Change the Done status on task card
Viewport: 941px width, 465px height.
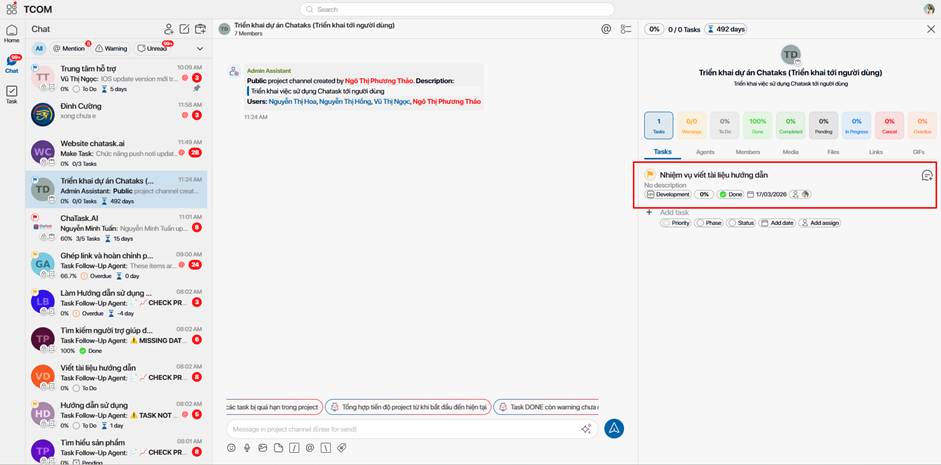click(x=730, y=194)
